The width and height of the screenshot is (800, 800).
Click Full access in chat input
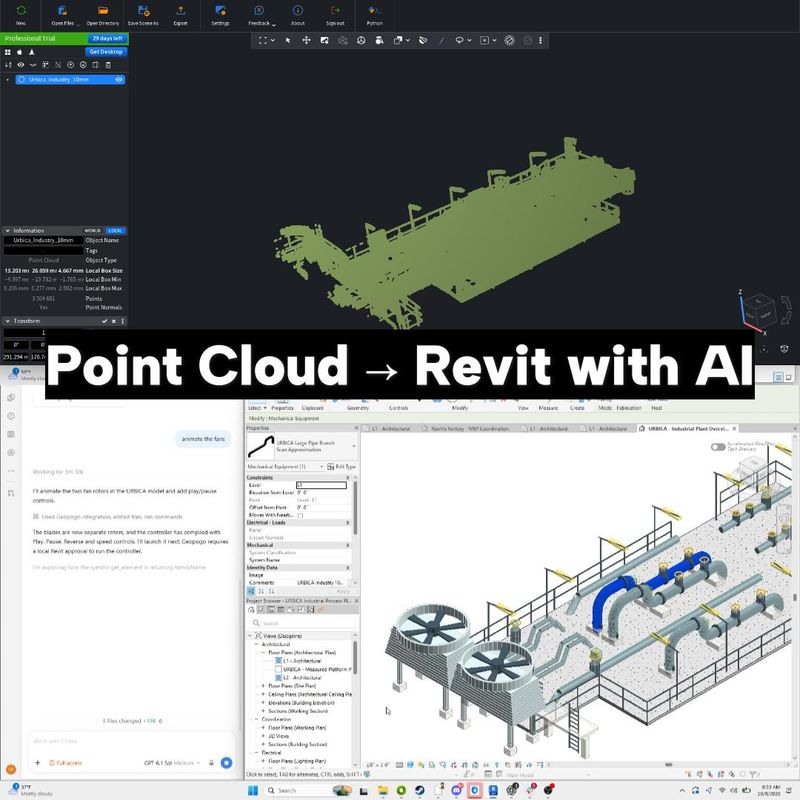(65, 763)
